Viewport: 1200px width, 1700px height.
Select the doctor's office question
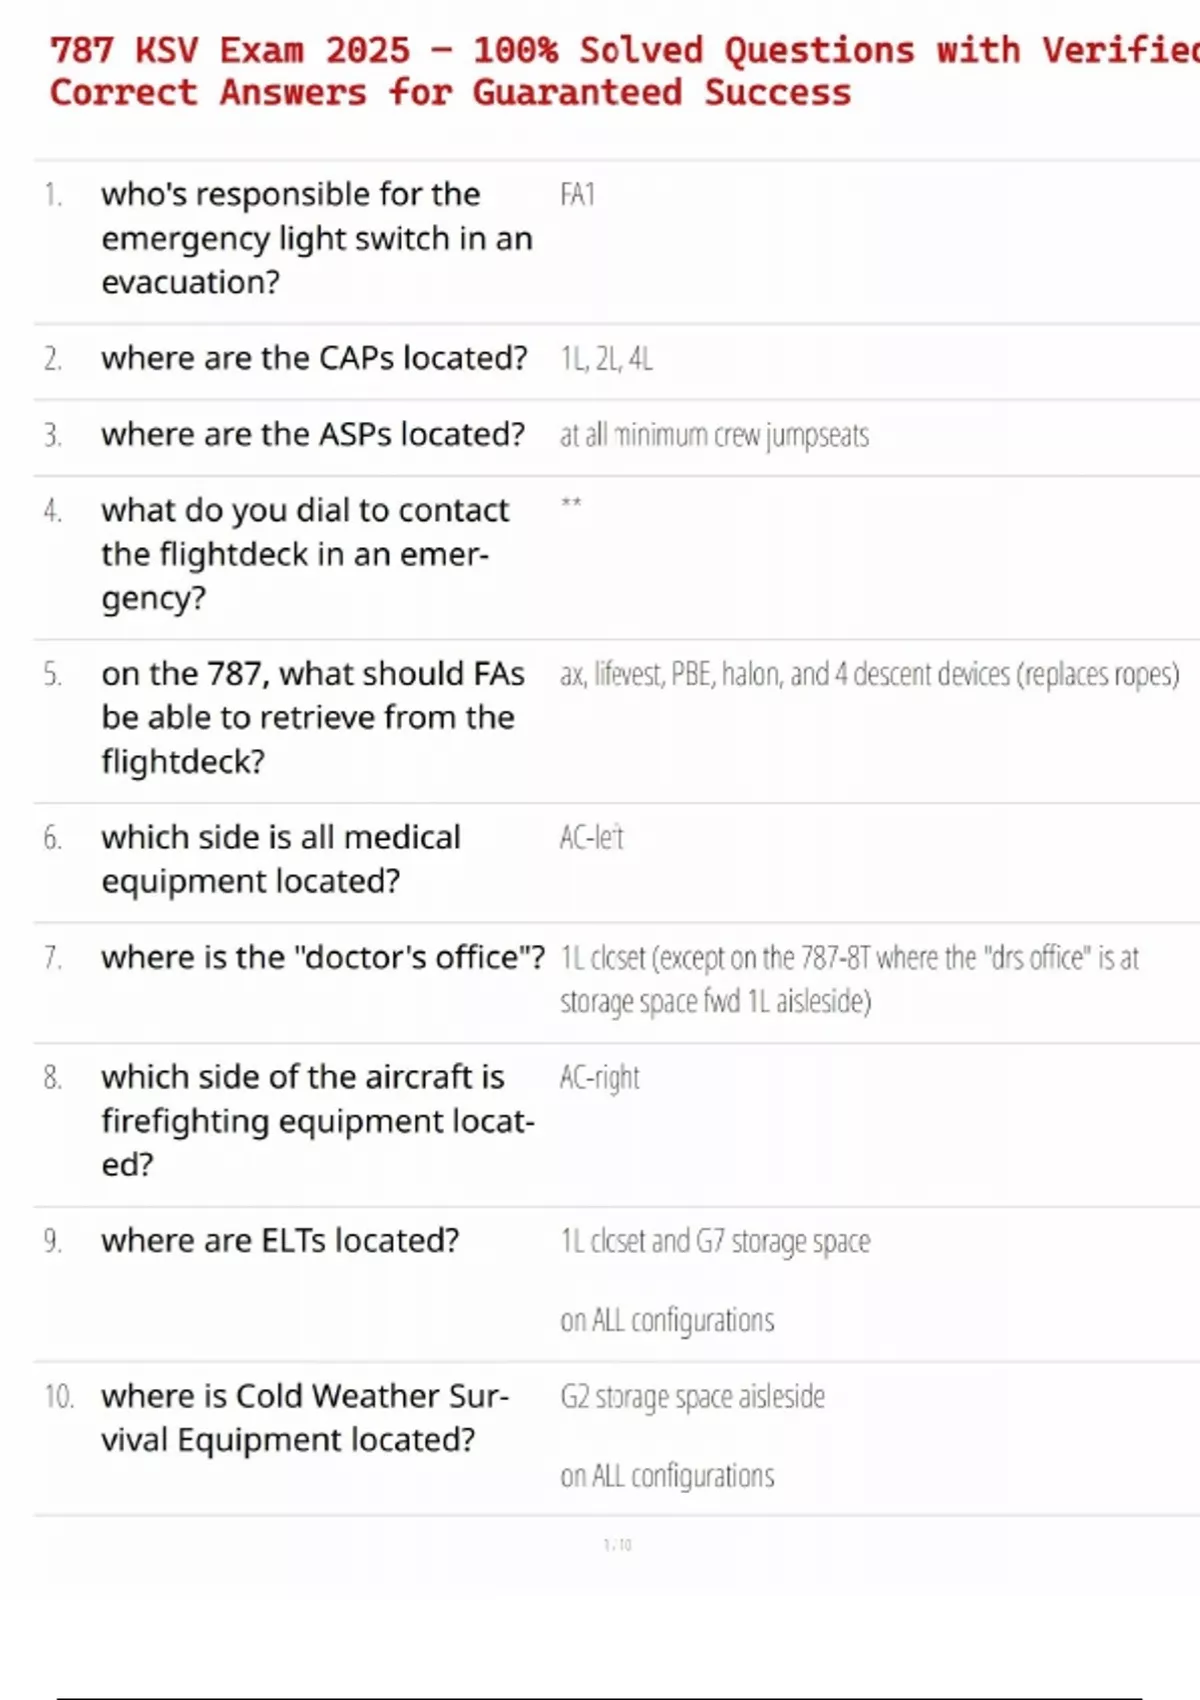point(322,957)
